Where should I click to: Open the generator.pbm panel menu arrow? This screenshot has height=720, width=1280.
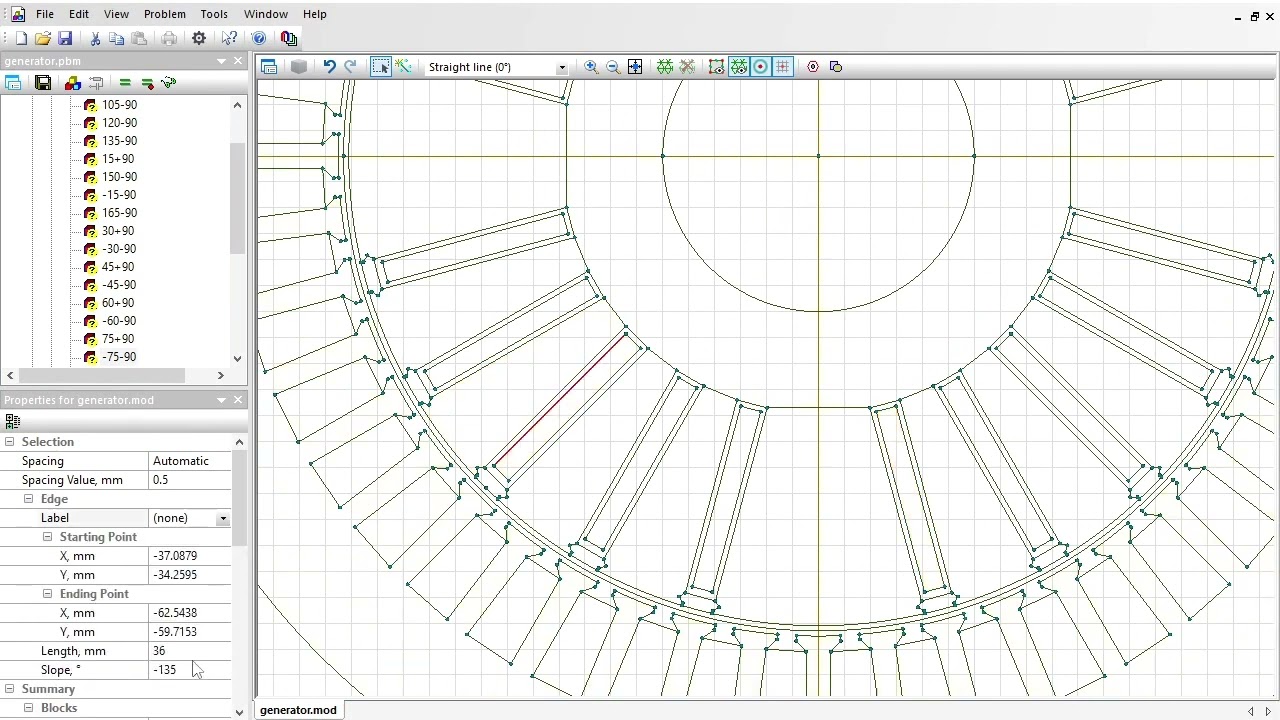[x=222, y=61]
